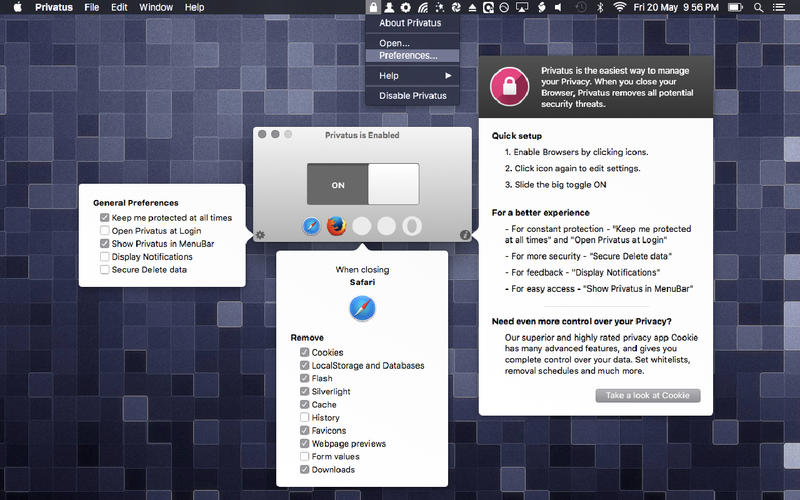The height and width of the screenshot is (500, 800).
Task: Click the battery status icon
Action: [735, 7]
